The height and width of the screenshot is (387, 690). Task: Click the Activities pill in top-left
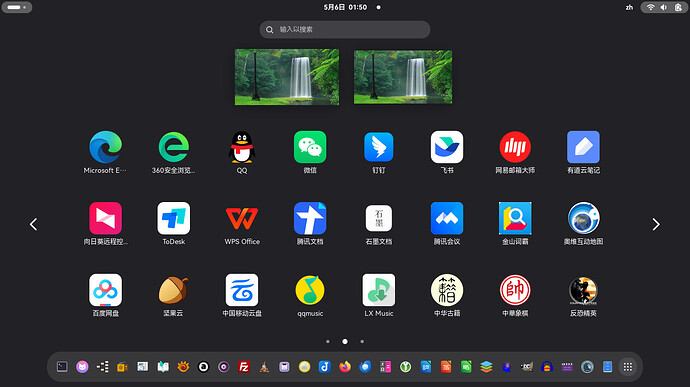click(x=17, y=7)
